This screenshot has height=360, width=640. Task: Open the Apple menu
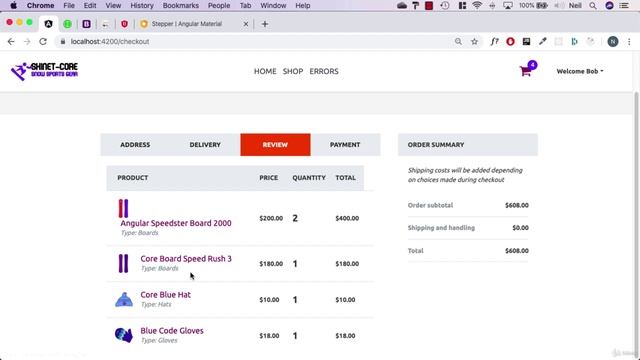13,5
